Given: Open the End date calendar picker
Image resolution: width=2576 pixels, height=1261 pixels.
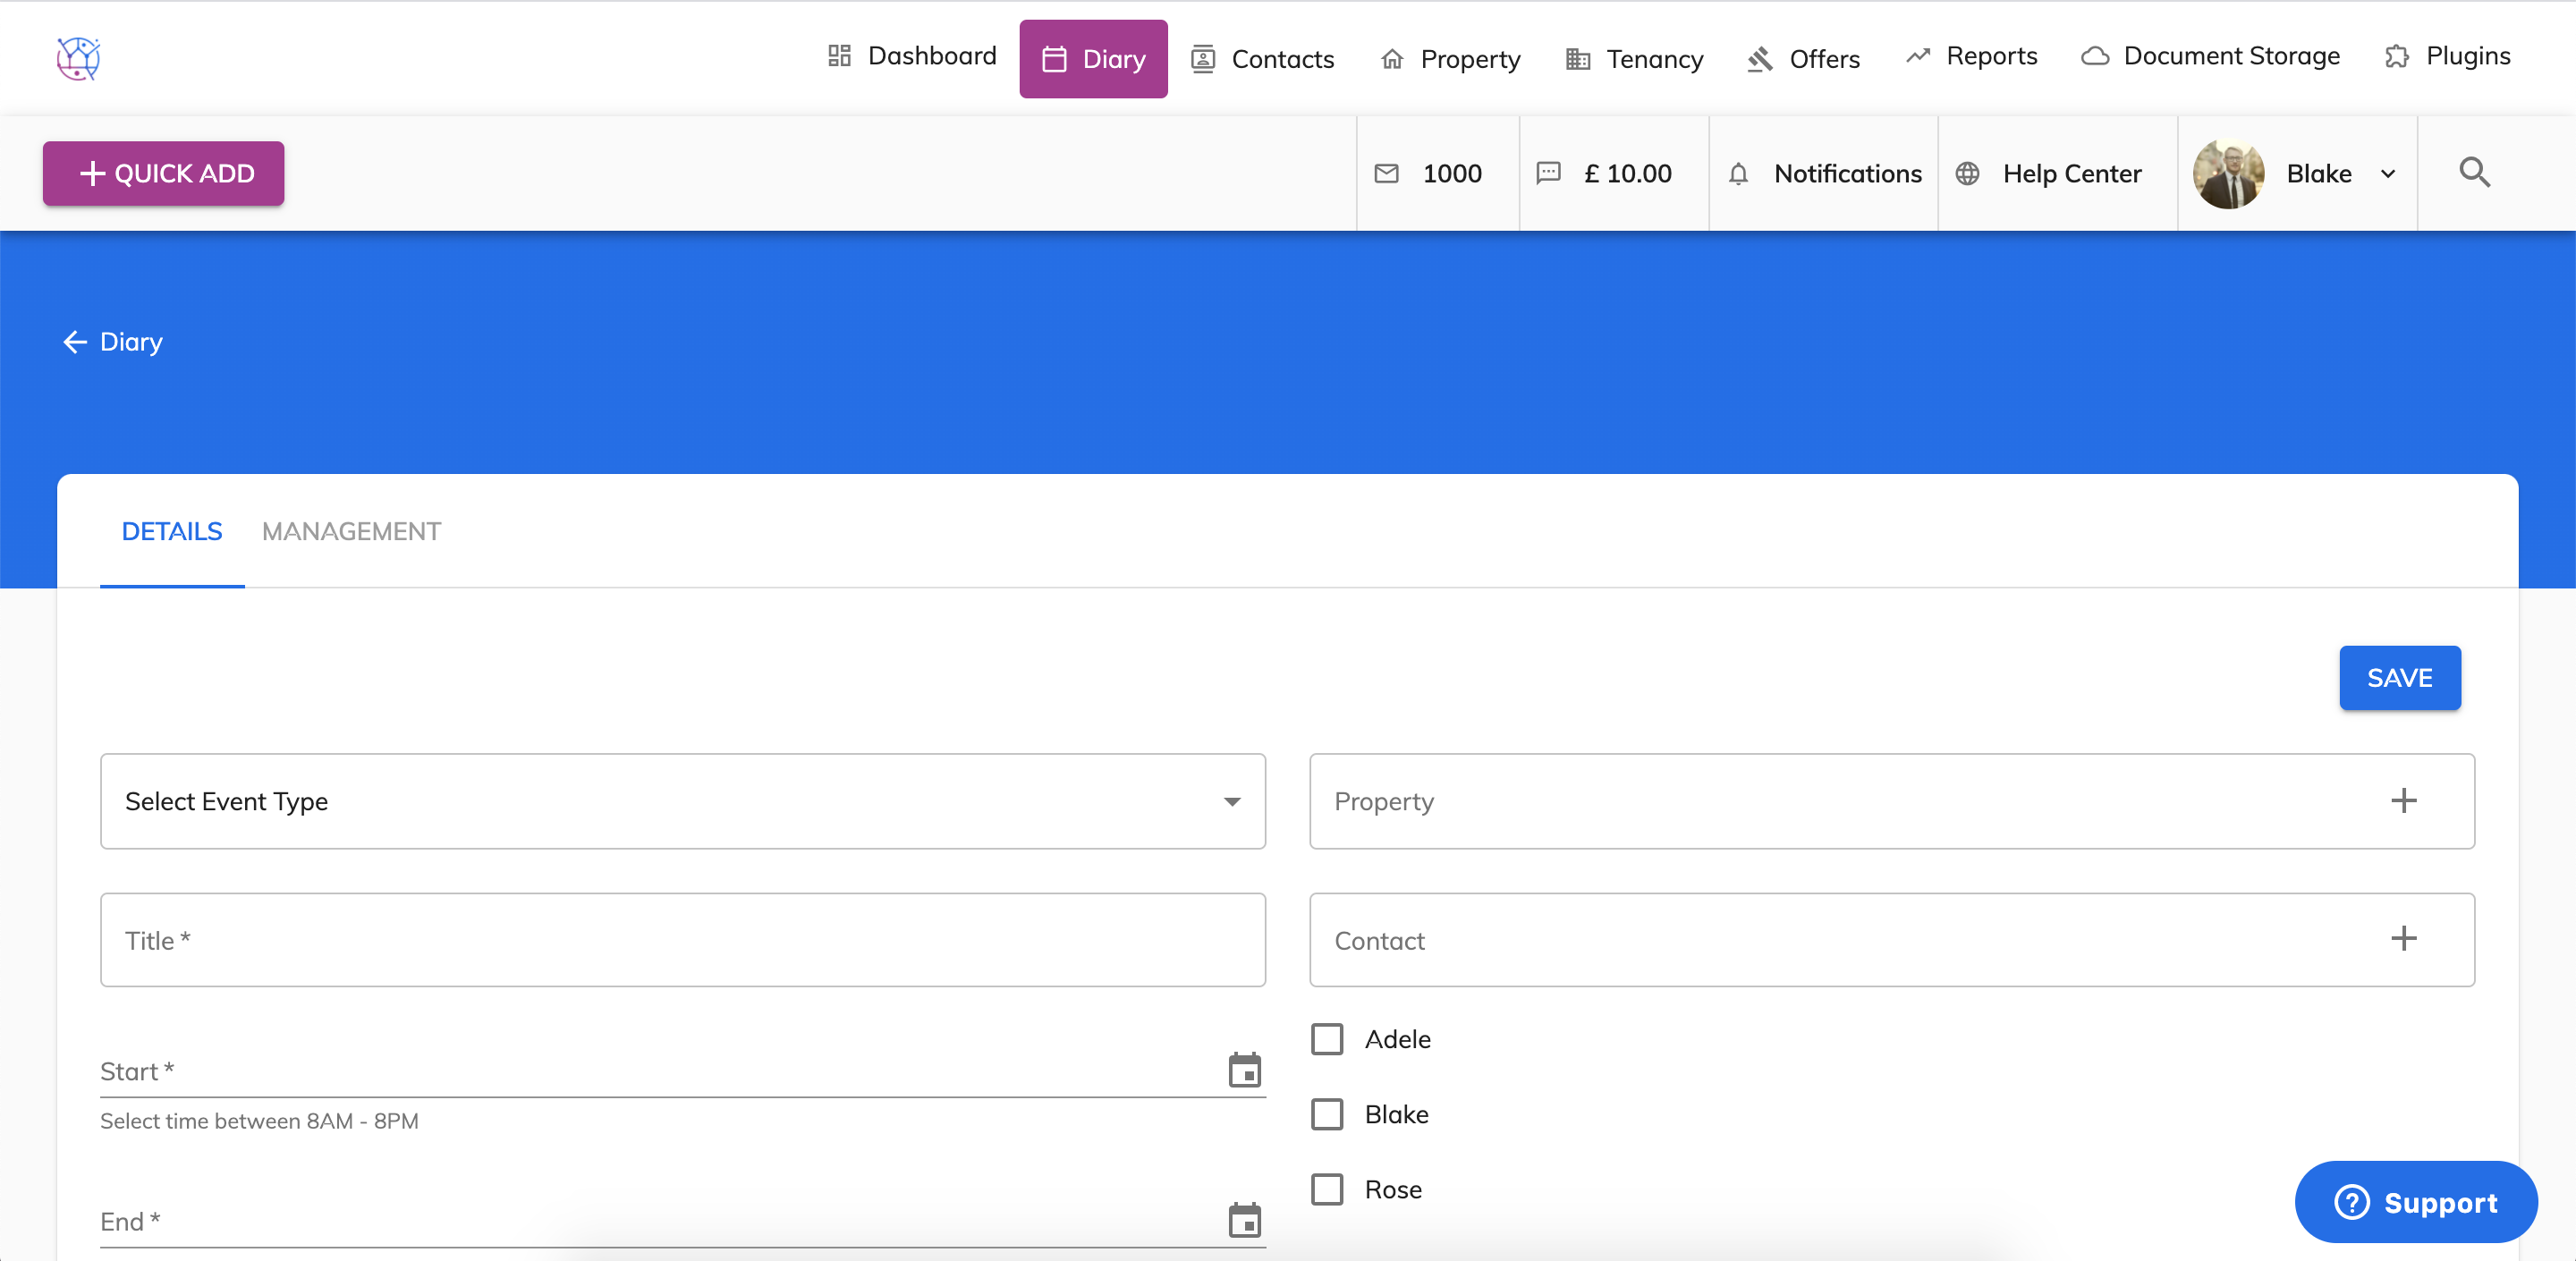Looking at the screenshot, I should point(1244,1220).
